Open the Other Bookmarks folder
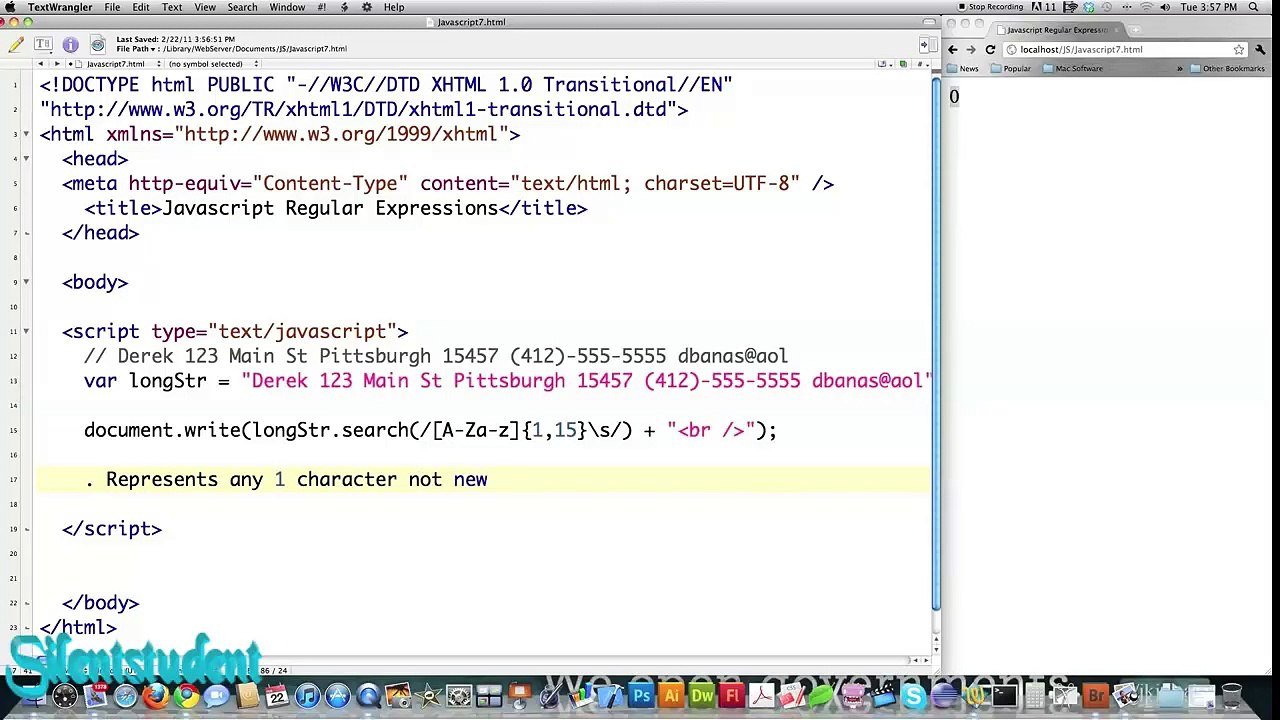 (x=1227, y=68)
